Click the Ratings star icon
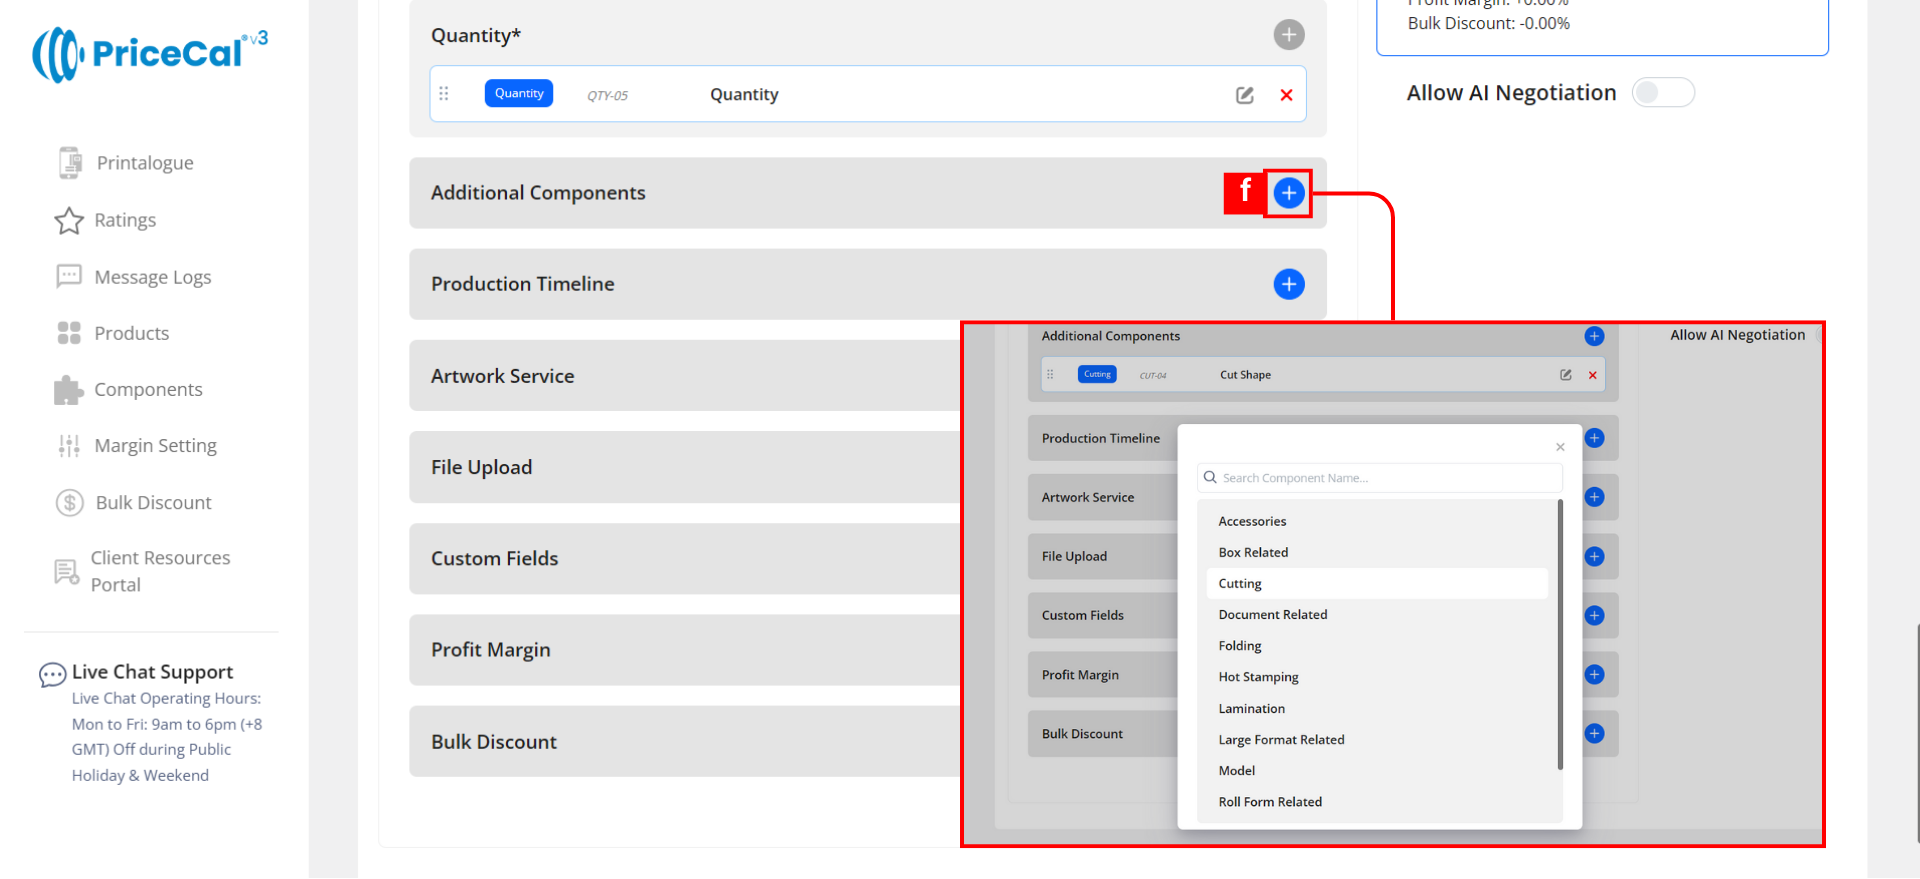The width and height of the screenshot is (1920, 879). [69, 221]
